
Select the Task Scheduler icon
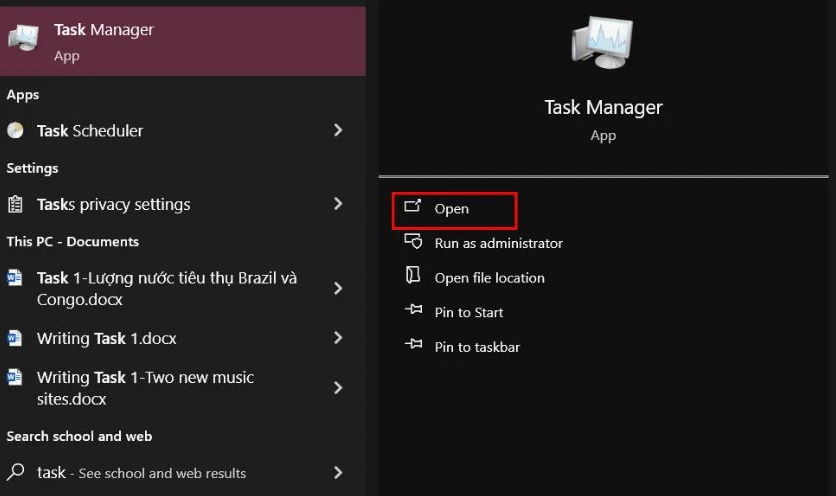tap(15, 130)
